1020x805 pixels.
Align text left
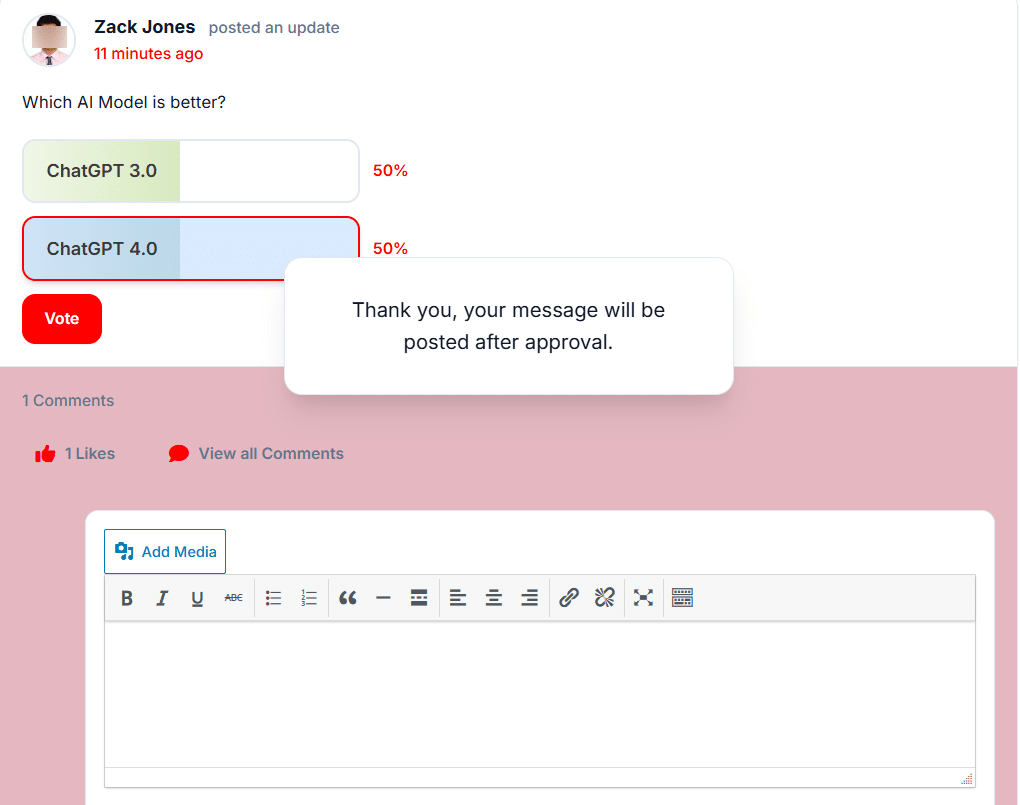[x=458, y=597]
